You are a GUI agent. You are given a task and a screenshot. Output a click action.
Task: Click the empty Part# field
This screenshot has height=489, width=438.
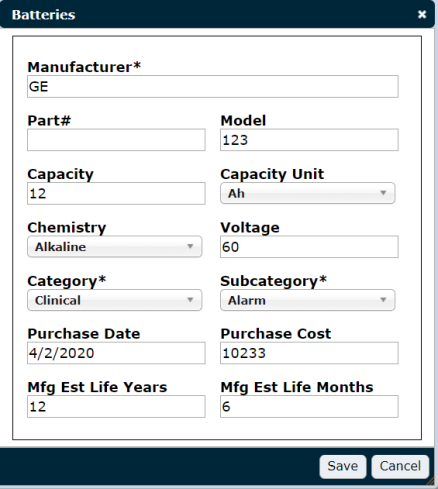(116, 140)
